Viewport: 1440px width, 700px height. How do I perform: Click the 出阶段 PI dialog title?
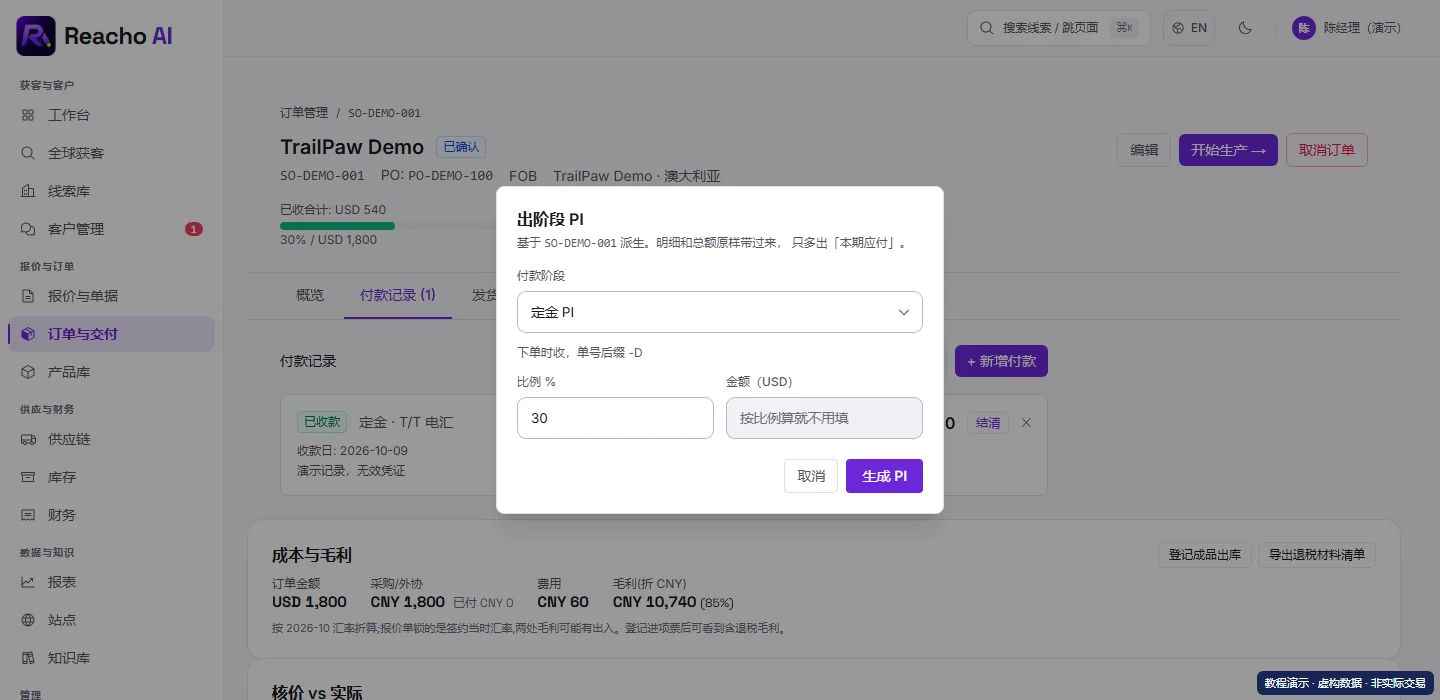pos(550,219)
